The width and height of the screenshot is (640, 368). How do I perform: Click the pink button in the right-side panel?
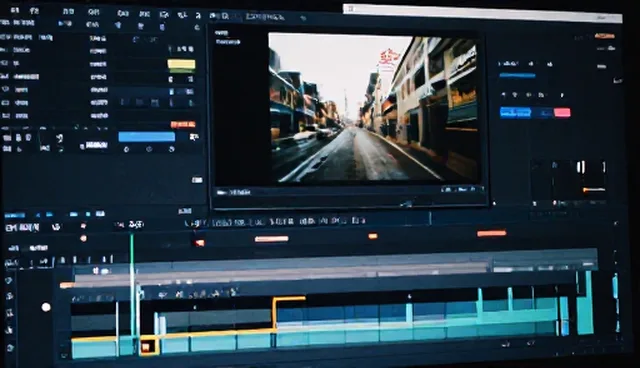coord(562,113)
